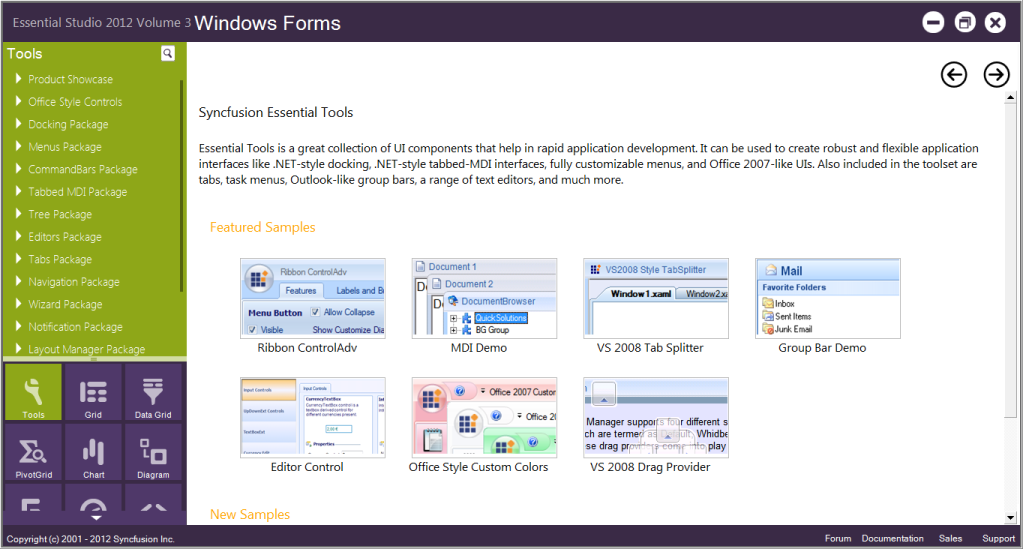Open the Data Grid category tile
This screenshot has width=1023, height=549.
click(x=153, y=392)
